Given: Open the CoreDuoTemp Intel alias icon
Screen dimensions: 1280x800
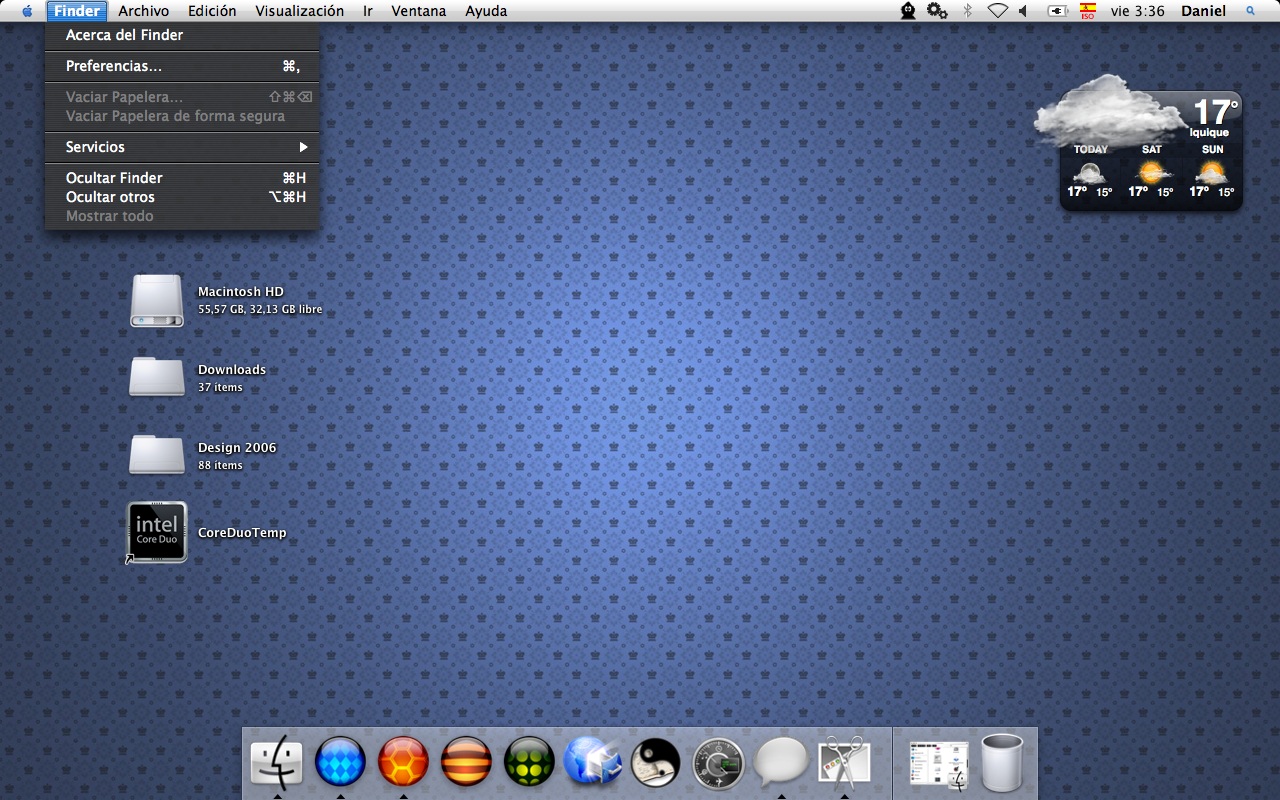Looking at the screenshot, I should (157, 532).
